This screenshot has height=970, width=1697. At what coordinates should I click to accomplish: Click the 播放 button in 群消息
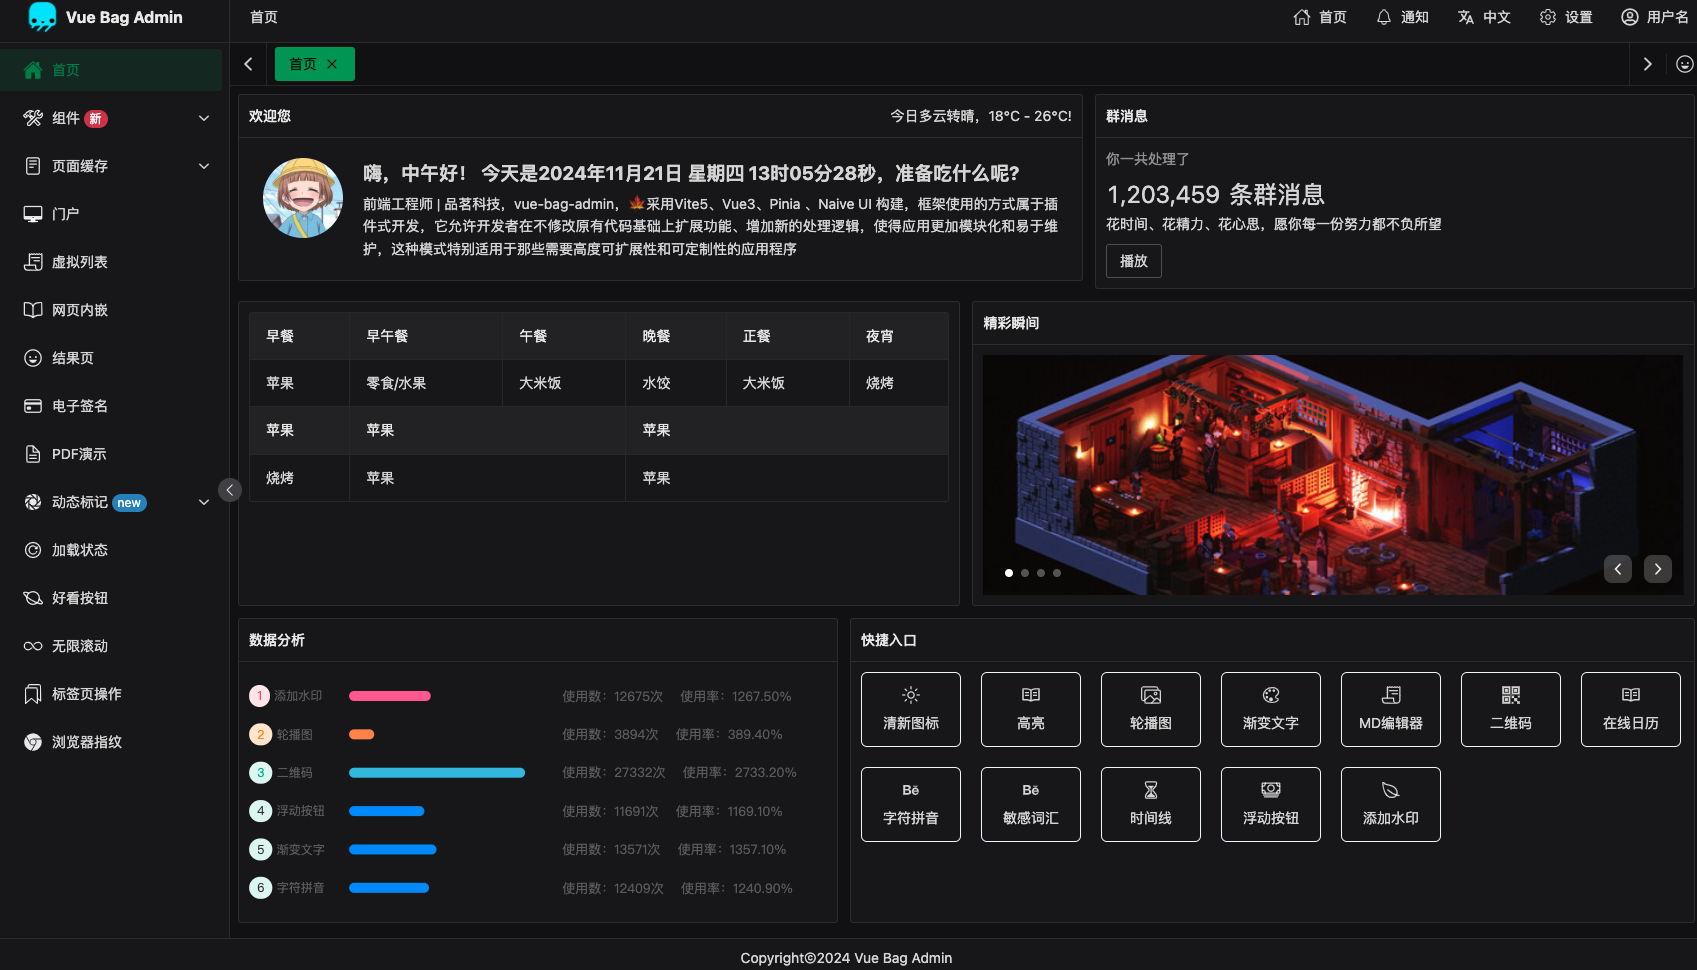[x=1133, y=260]
